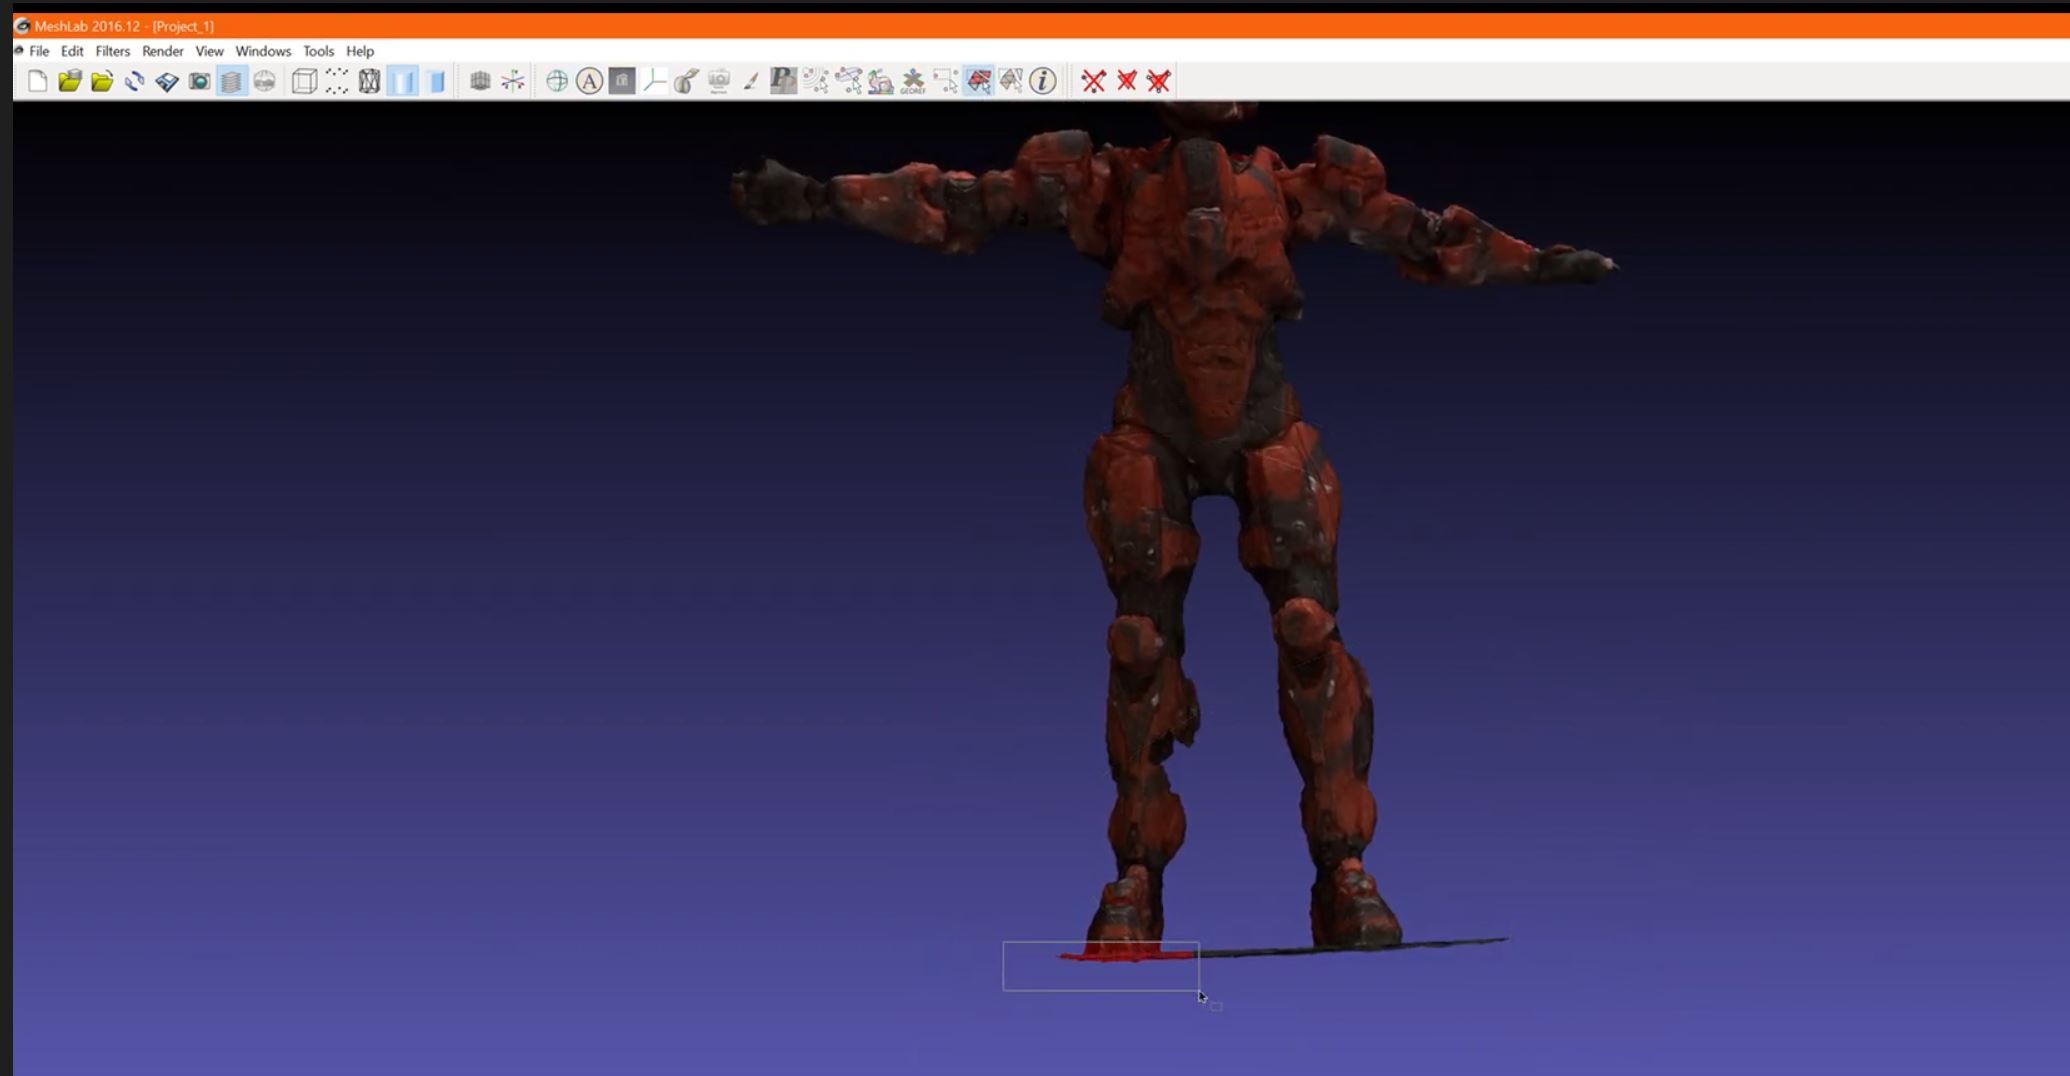Screen dimensions: 2070x1076
Task: Toggle background grid icon
Action: click(480, 81)
